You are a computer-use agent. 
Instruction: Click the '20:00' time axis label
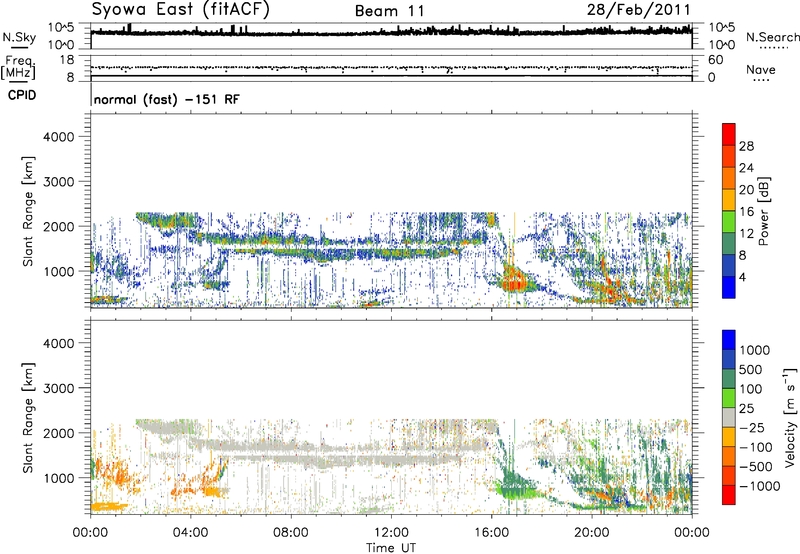click(592, 533)
